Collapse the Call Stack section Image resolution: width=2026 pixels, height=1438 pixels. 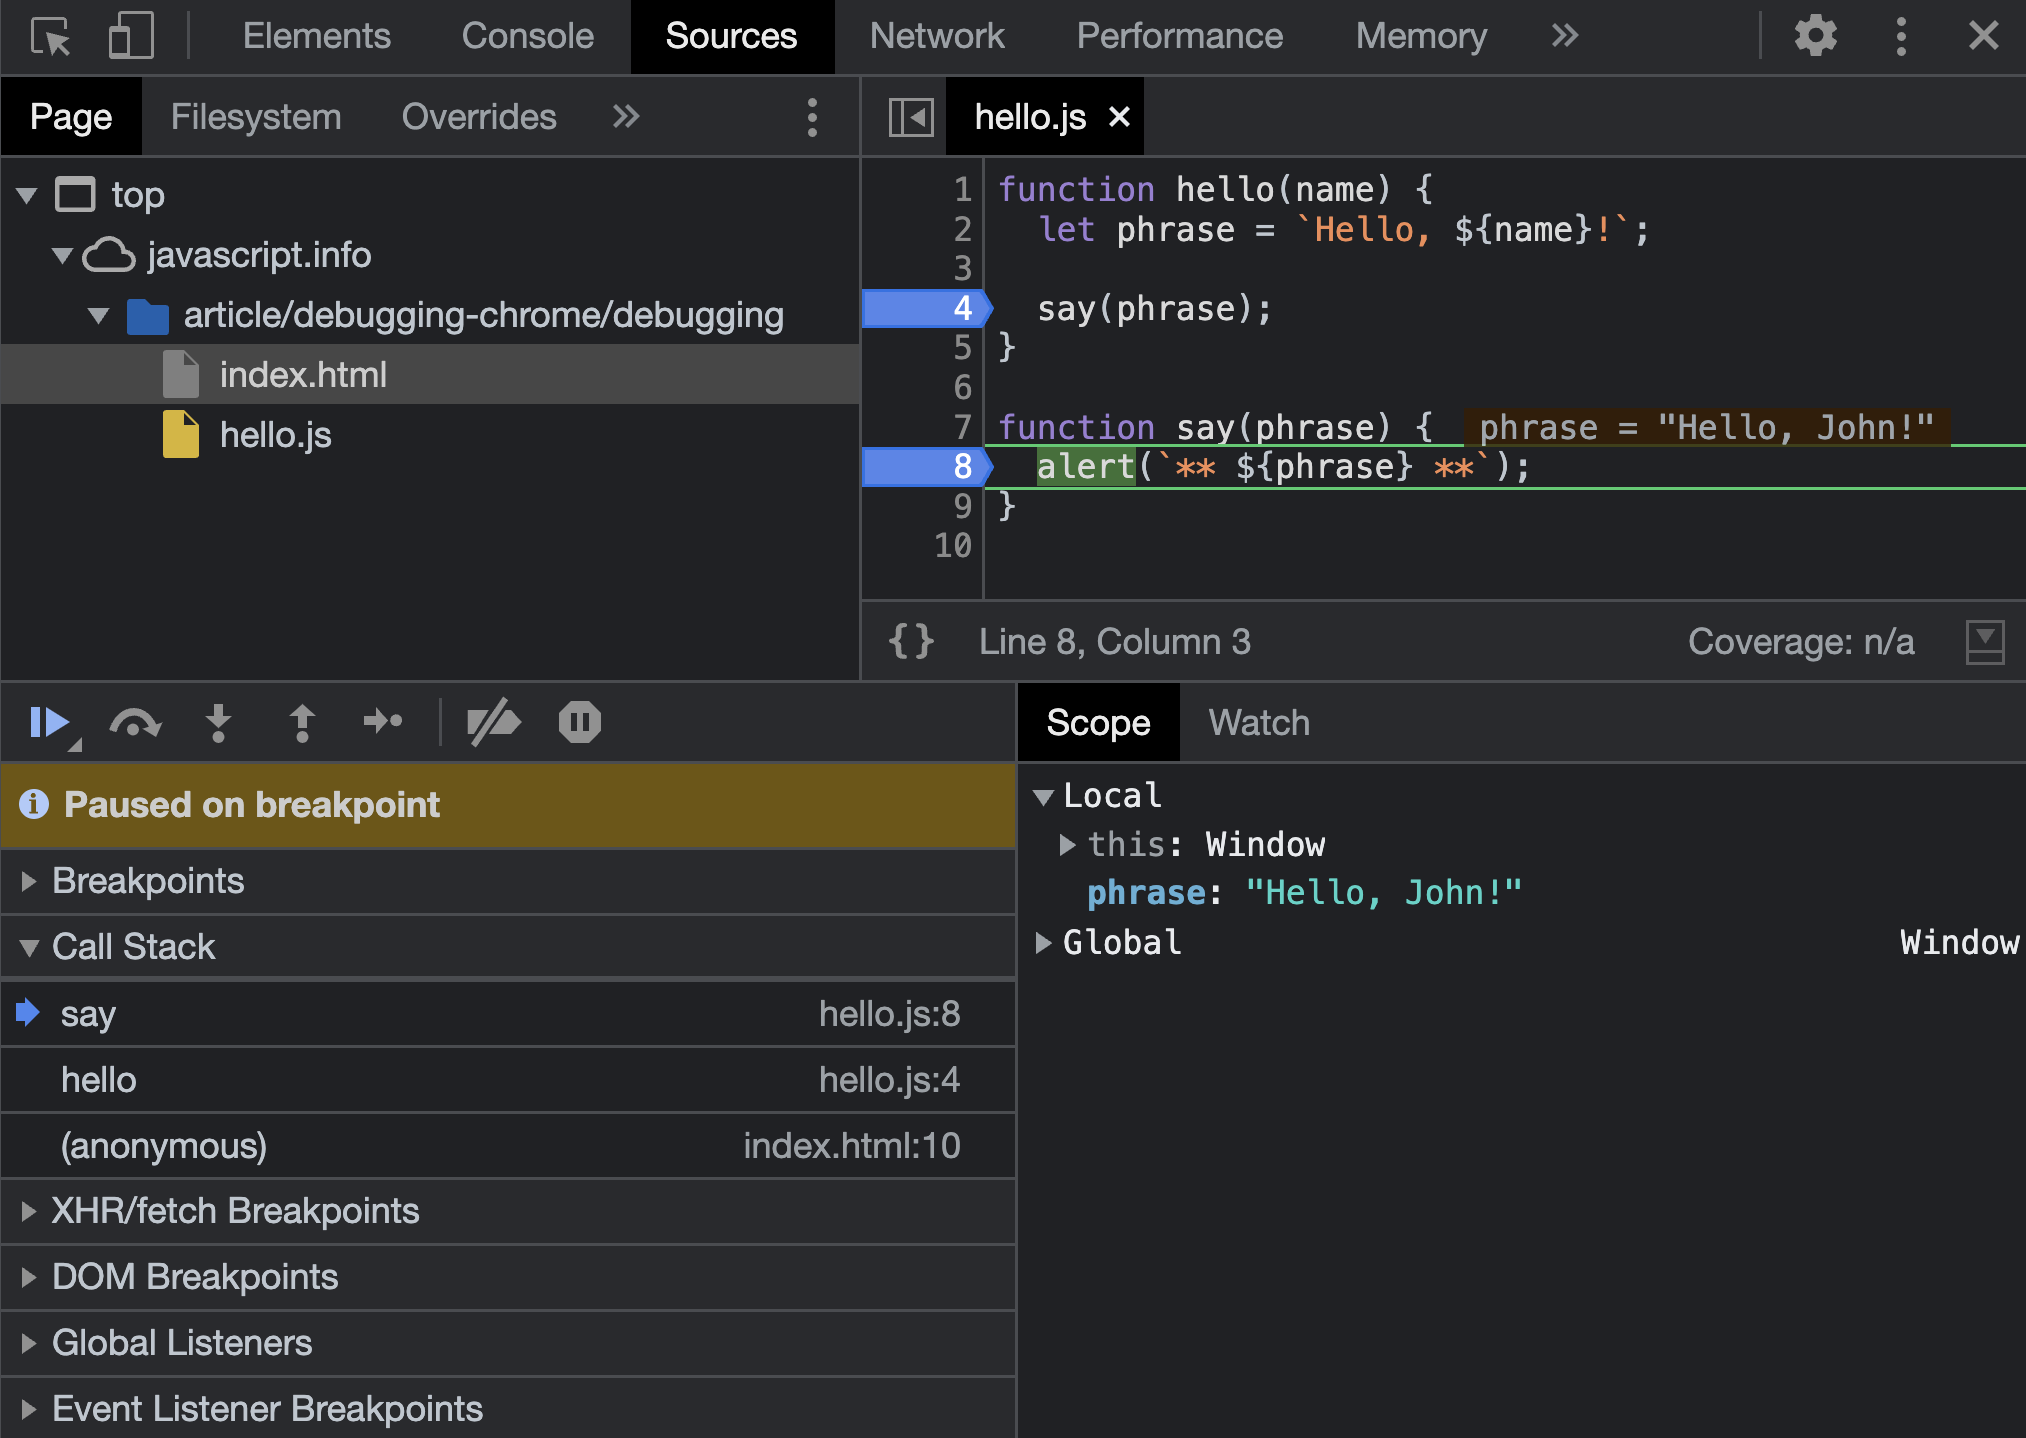(133, 946)
